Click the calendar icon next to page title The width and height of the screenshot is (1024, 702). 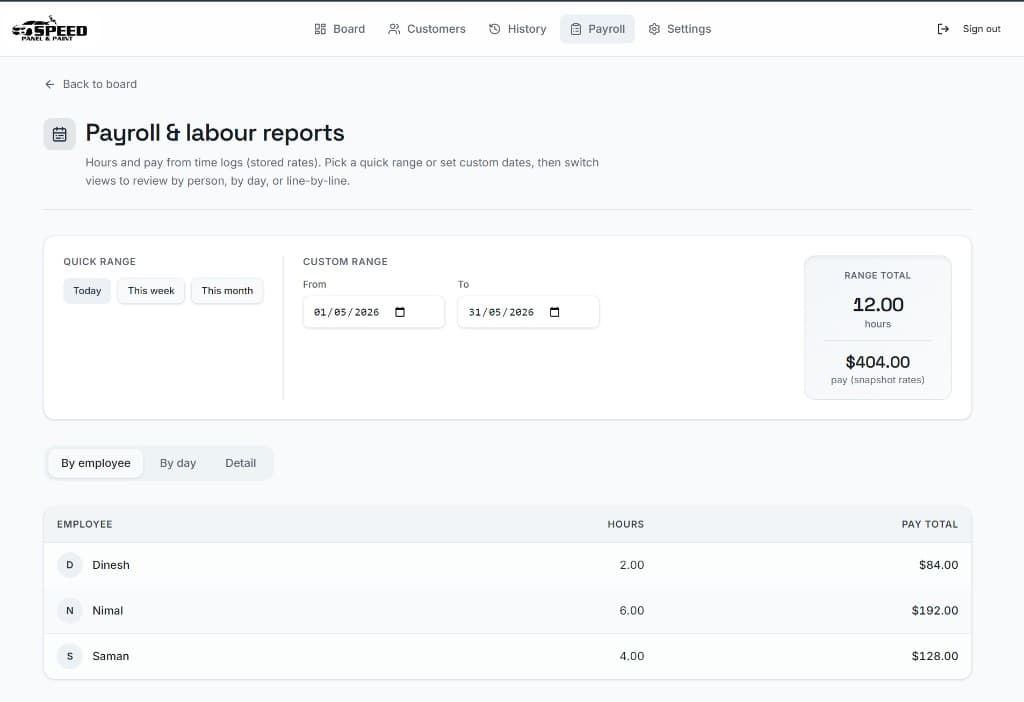59,134
